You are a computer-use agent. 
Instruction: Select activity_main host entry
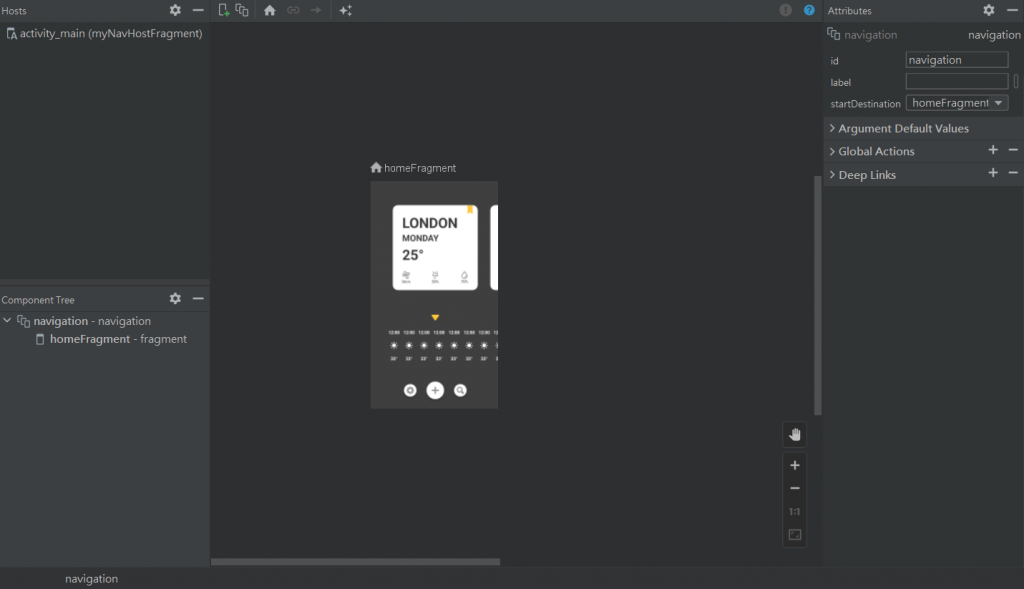104,33
